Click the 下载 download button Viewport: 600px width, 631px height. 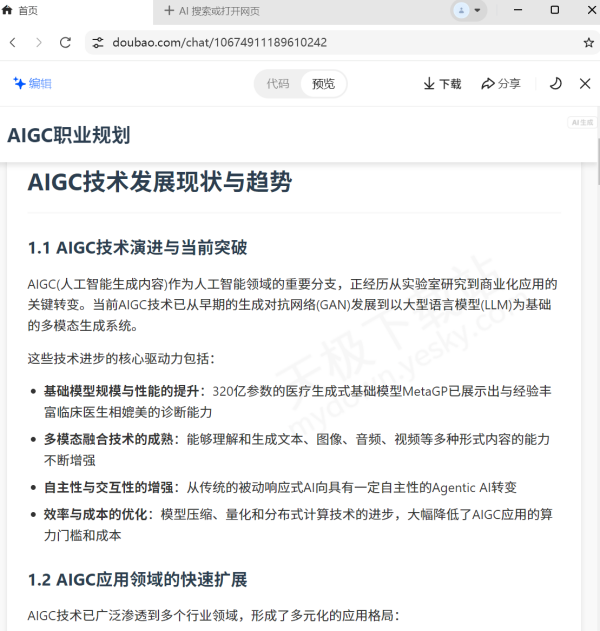point(442,84)
